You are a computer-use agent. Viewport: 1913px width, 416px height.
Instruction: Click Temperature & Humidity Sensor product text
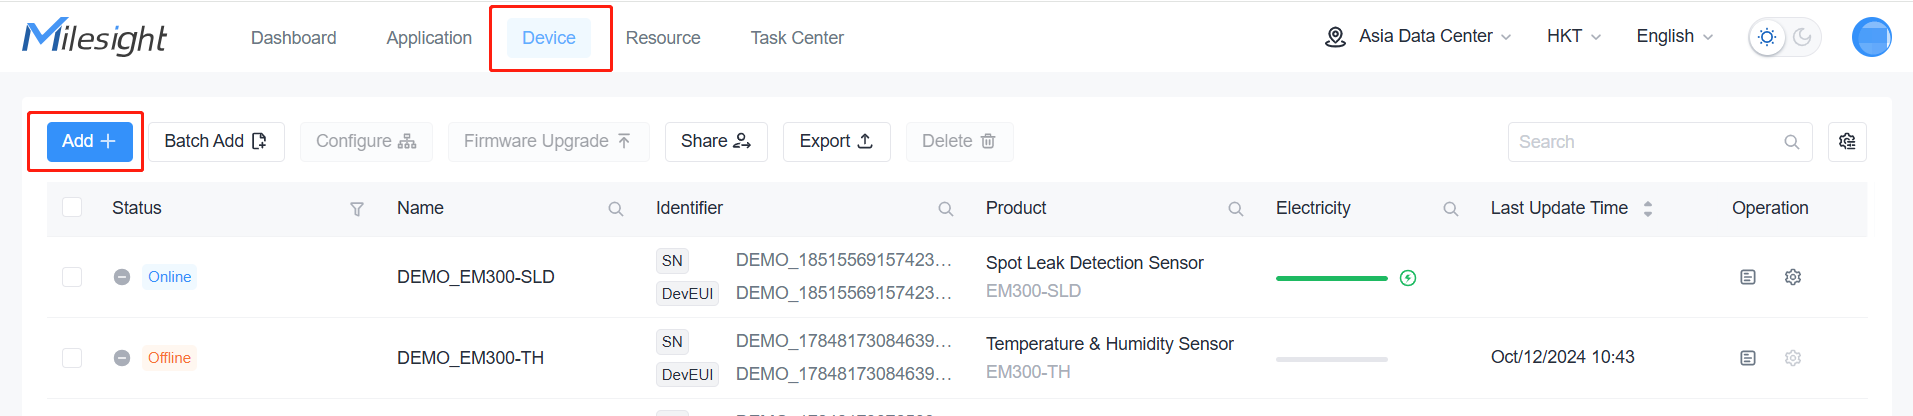click(1110, 344)
